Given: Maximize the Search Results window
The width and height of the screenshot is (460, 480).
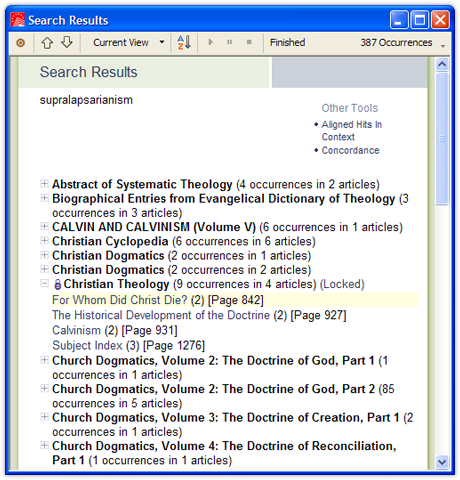Looking at the screenshot, I should pyautogui.click(x=419, y=20).
